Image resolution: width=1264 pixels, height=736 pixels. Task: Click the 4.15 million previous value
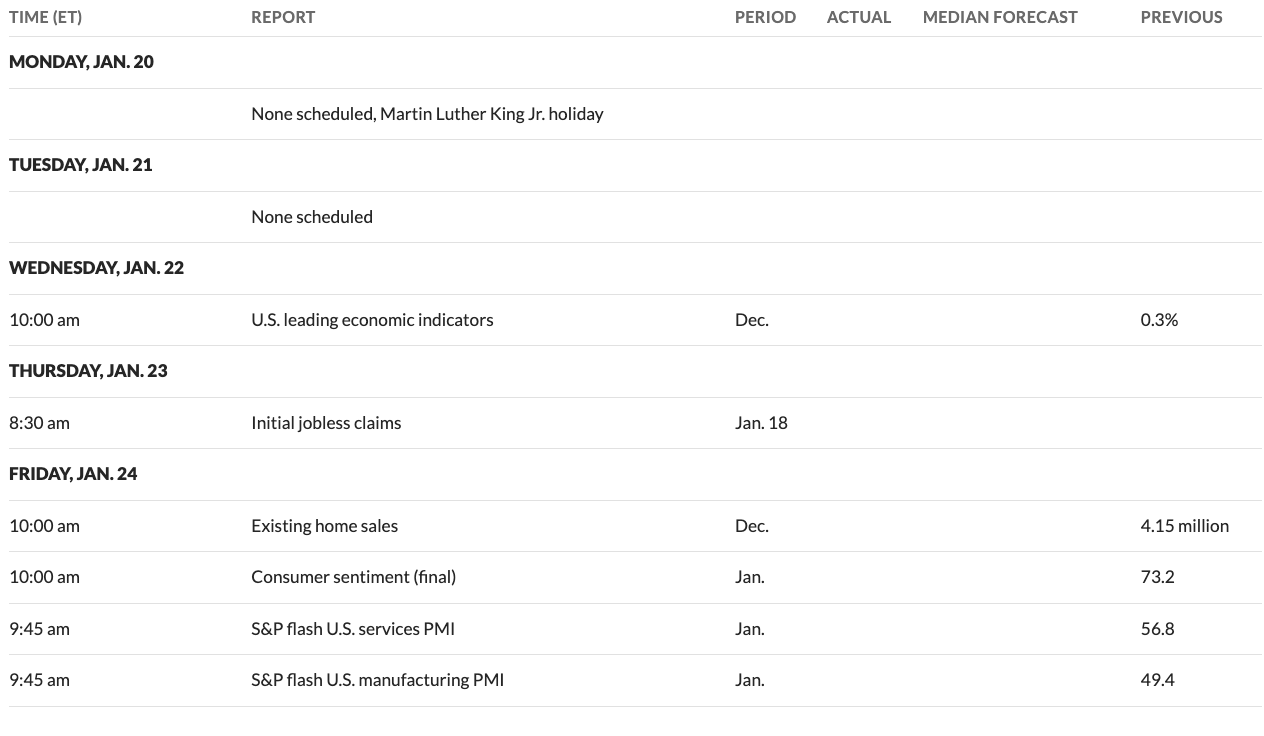click(1184, 526)
